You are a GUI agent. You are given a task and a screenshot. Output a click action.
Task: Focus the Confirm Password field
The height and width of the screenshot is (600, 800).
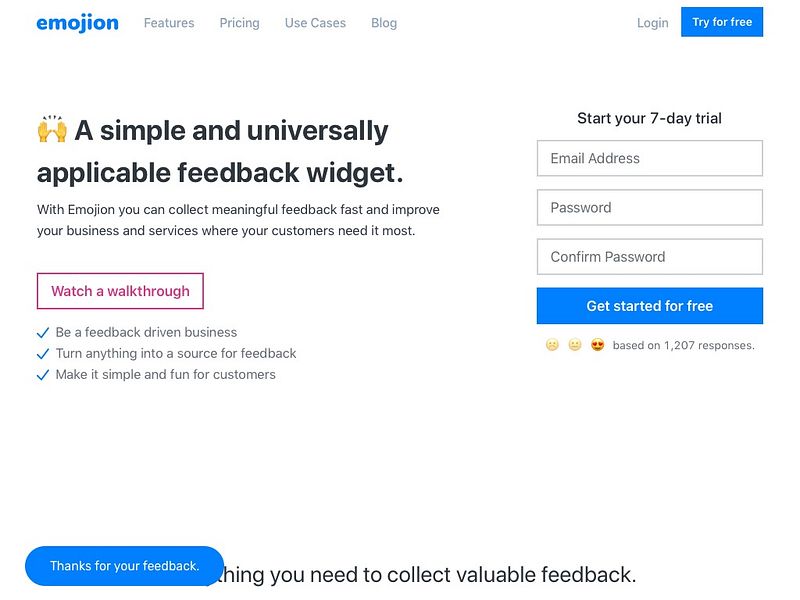tap(649, 257)
